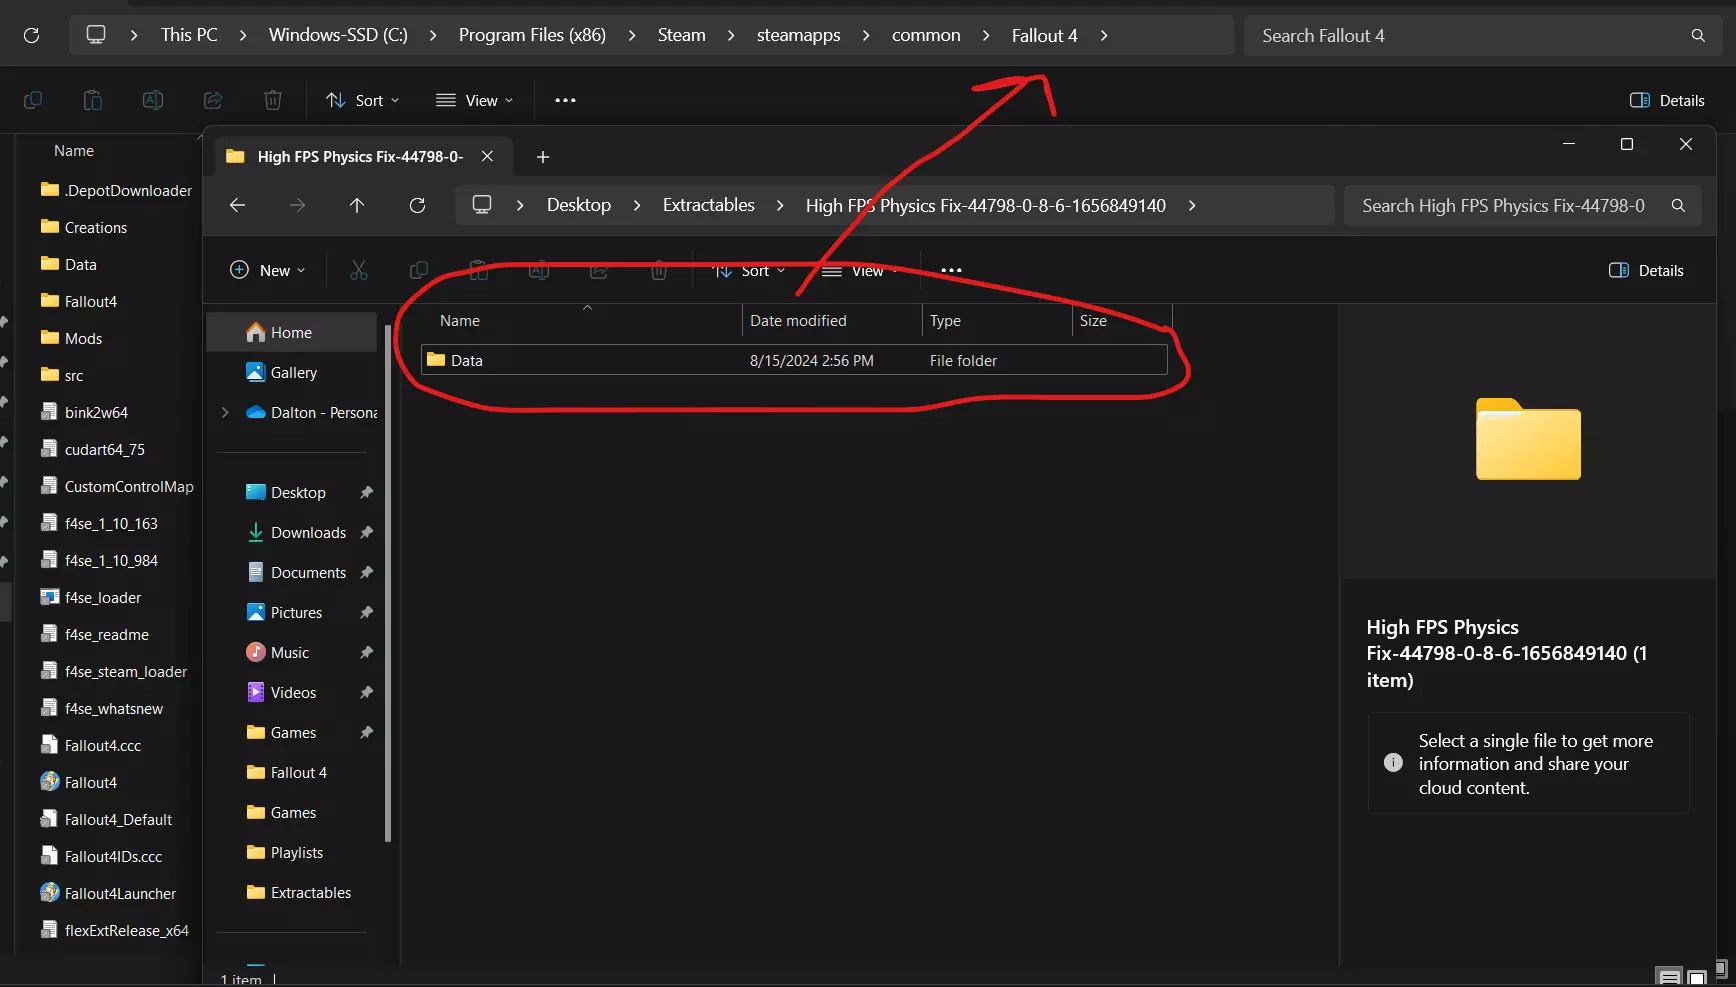Toggle Details pane in Fallout 4 window
1736x987 pixels.
coord(1667,100)
